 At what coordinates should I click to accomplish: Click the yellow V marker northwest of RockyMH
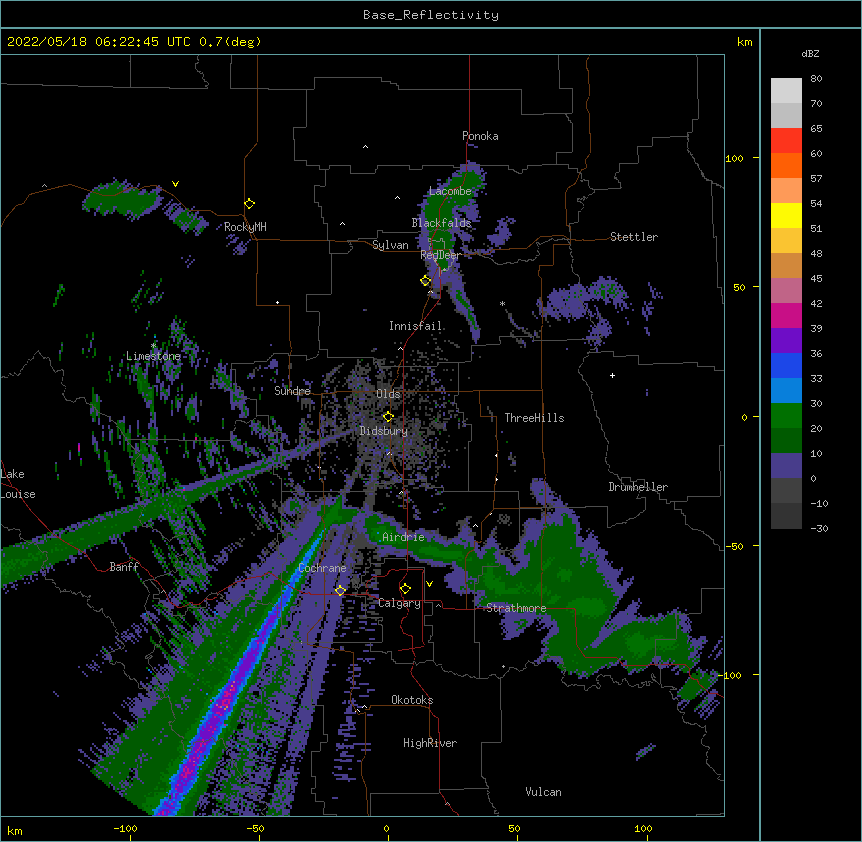pyautogui.click(x=175, y=184)
